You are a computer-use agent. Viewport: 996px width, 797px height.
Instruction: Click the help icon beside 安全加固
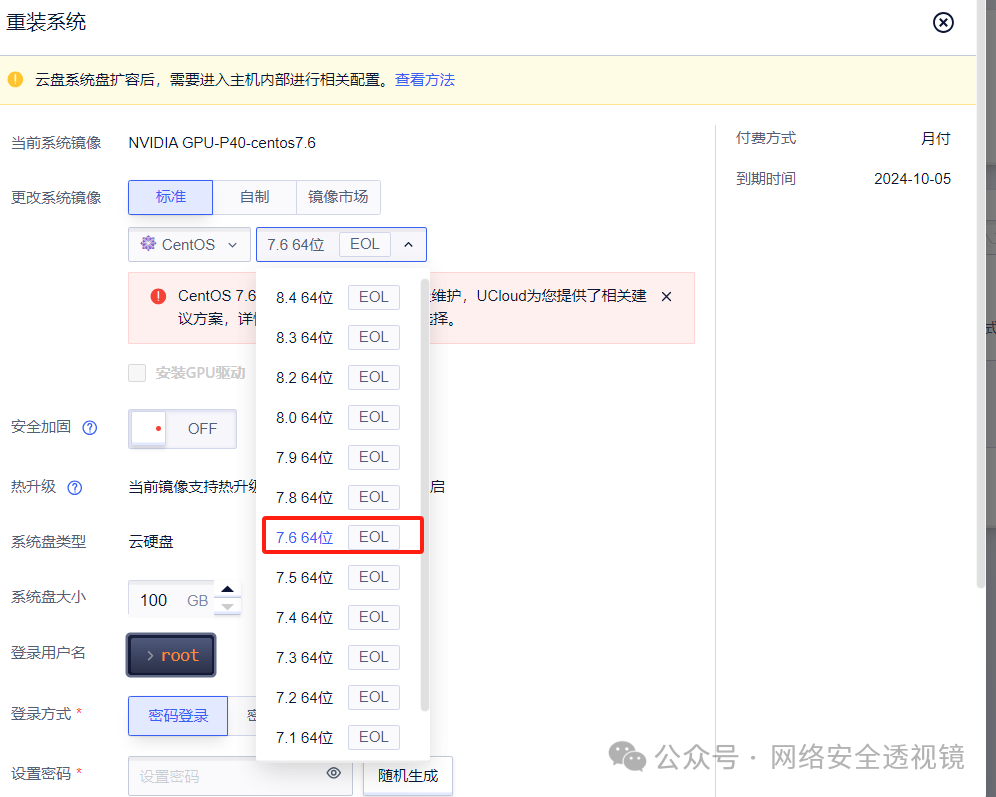pos(89,427)
